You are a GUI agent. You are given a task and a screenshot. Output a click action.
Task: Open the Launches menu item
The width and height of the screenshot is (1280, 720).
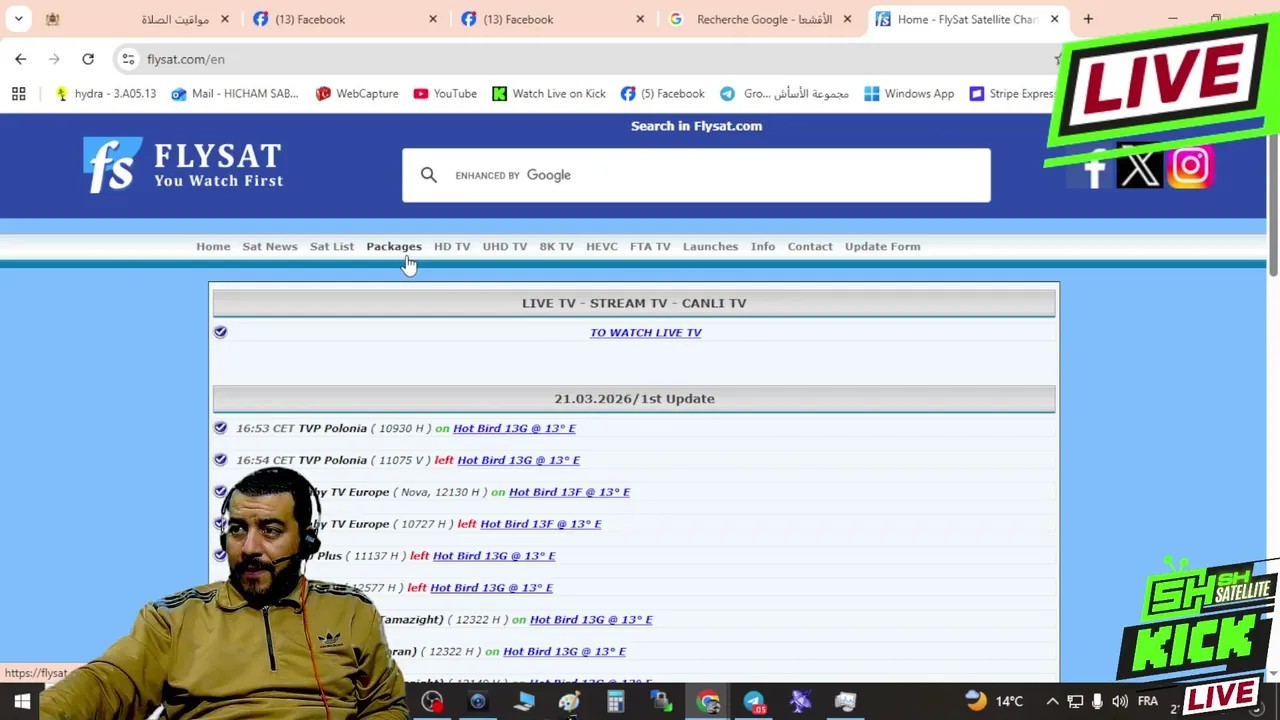coord(710,246)
